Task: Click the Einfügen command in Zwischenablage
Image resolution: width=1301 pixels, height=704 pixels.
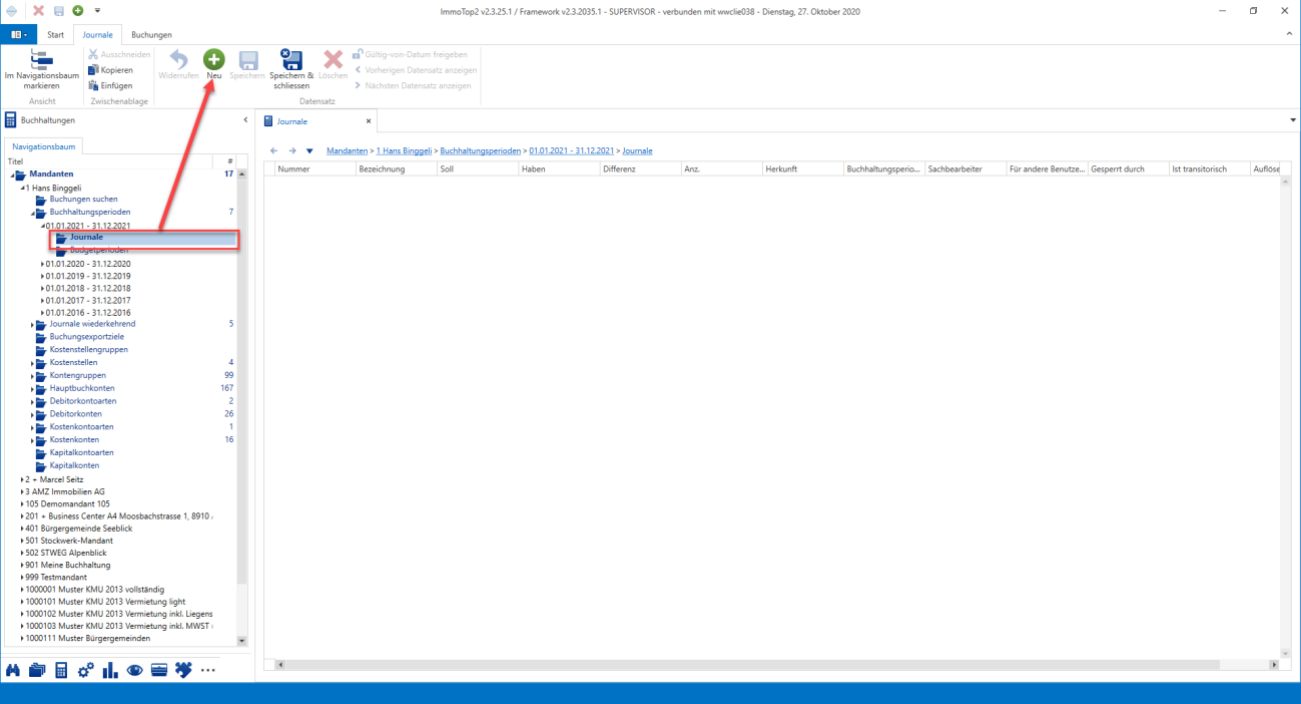Action: click(110, 86)
